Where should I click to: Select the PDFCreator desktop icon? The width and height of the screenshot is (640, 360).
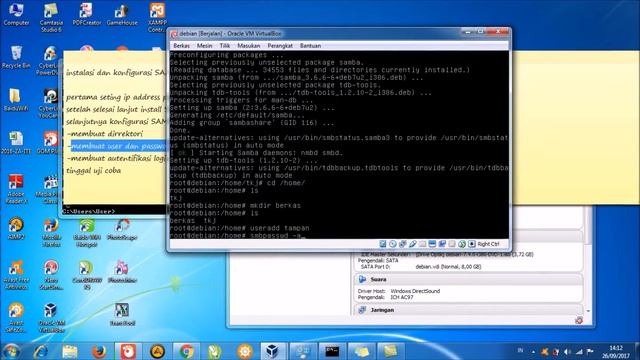87,15
